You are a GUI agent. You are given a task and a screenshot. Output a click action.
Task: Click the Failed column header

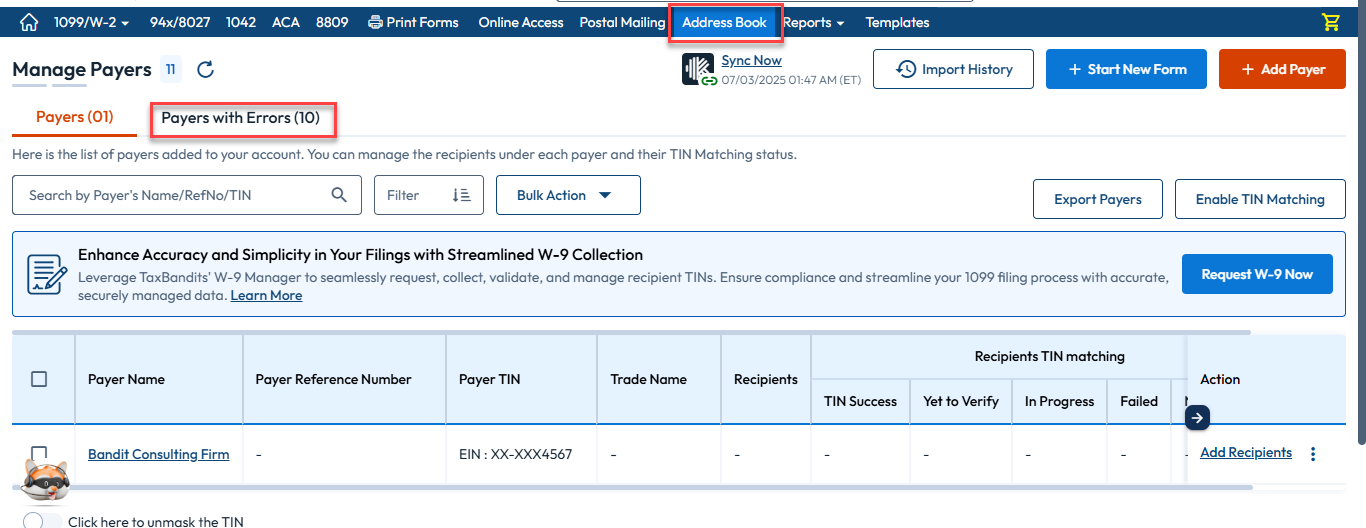[1139, 401]
